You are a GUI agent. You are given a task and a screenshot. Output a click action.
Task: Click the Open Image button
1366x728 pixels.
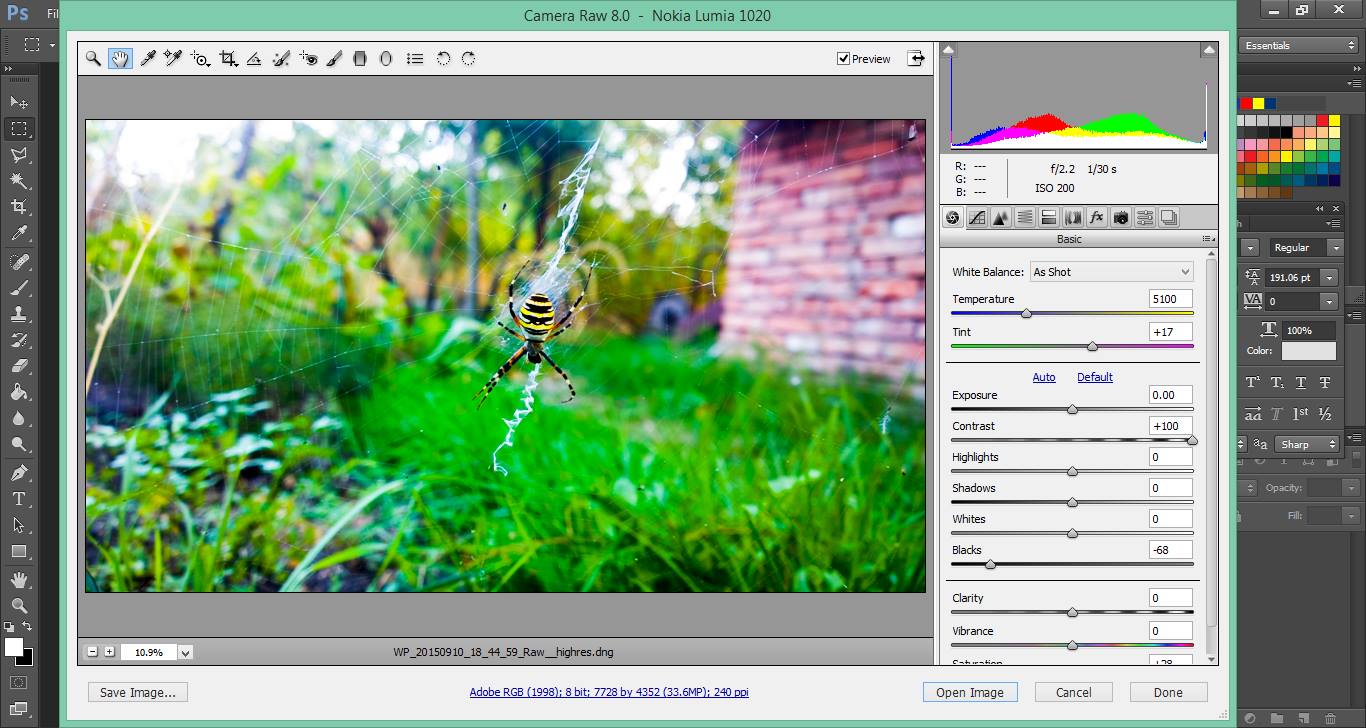click(969, 692)
